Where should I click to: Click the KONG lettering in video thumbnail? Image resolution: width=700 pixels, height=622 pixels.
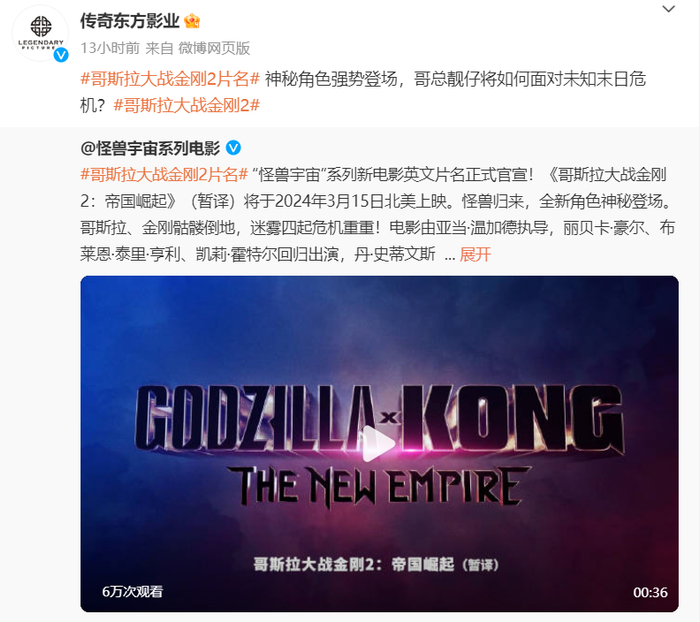point(512,419)
